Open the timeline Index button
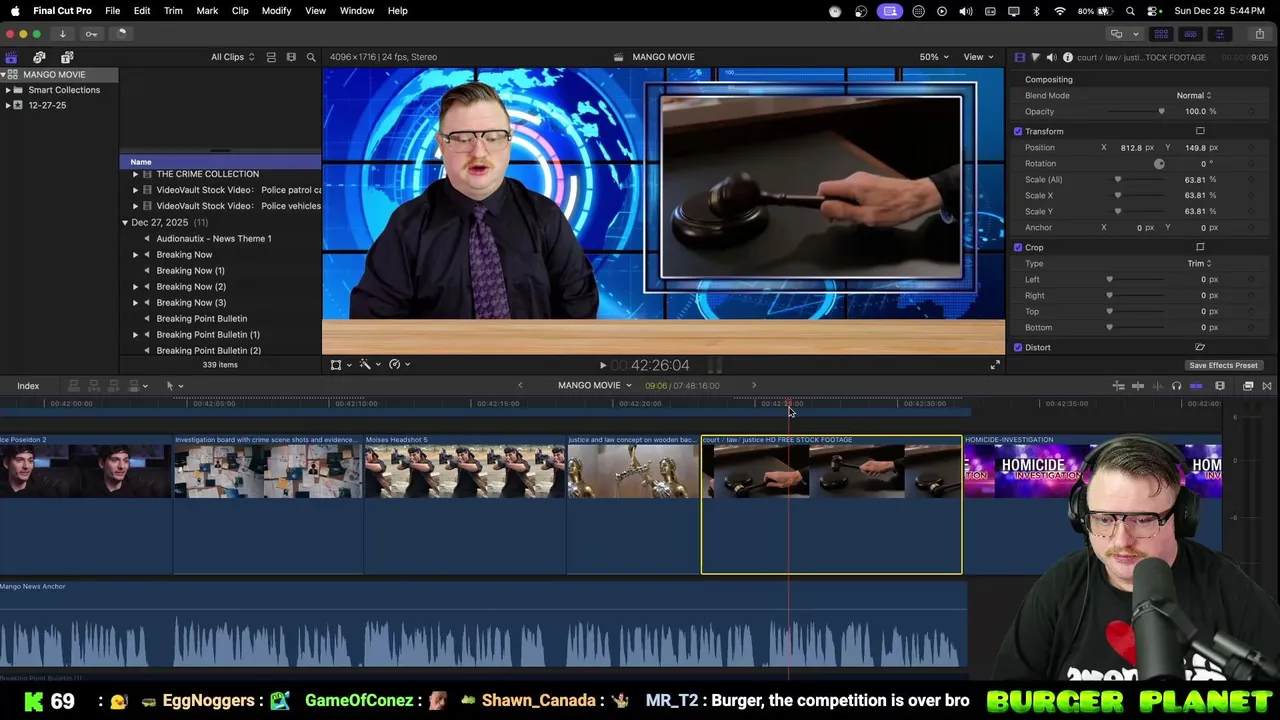The height and width of the screenshot is (720, 1280). pos(28,386)
